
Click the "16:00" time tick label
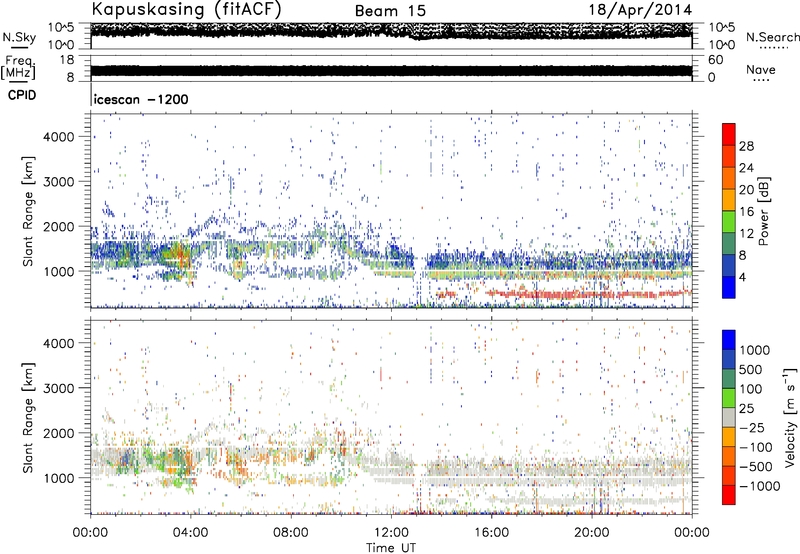click(491, 533)
